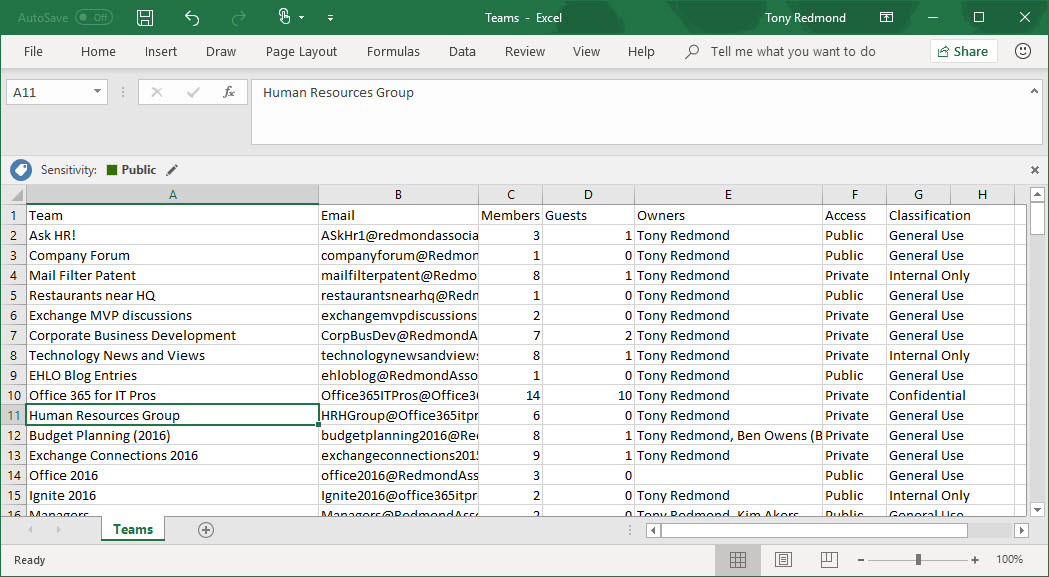Open the Page Layout ribbon tab
This screenshot has width=1049, height=577.
pyautogui.click(x=301, y=52)
